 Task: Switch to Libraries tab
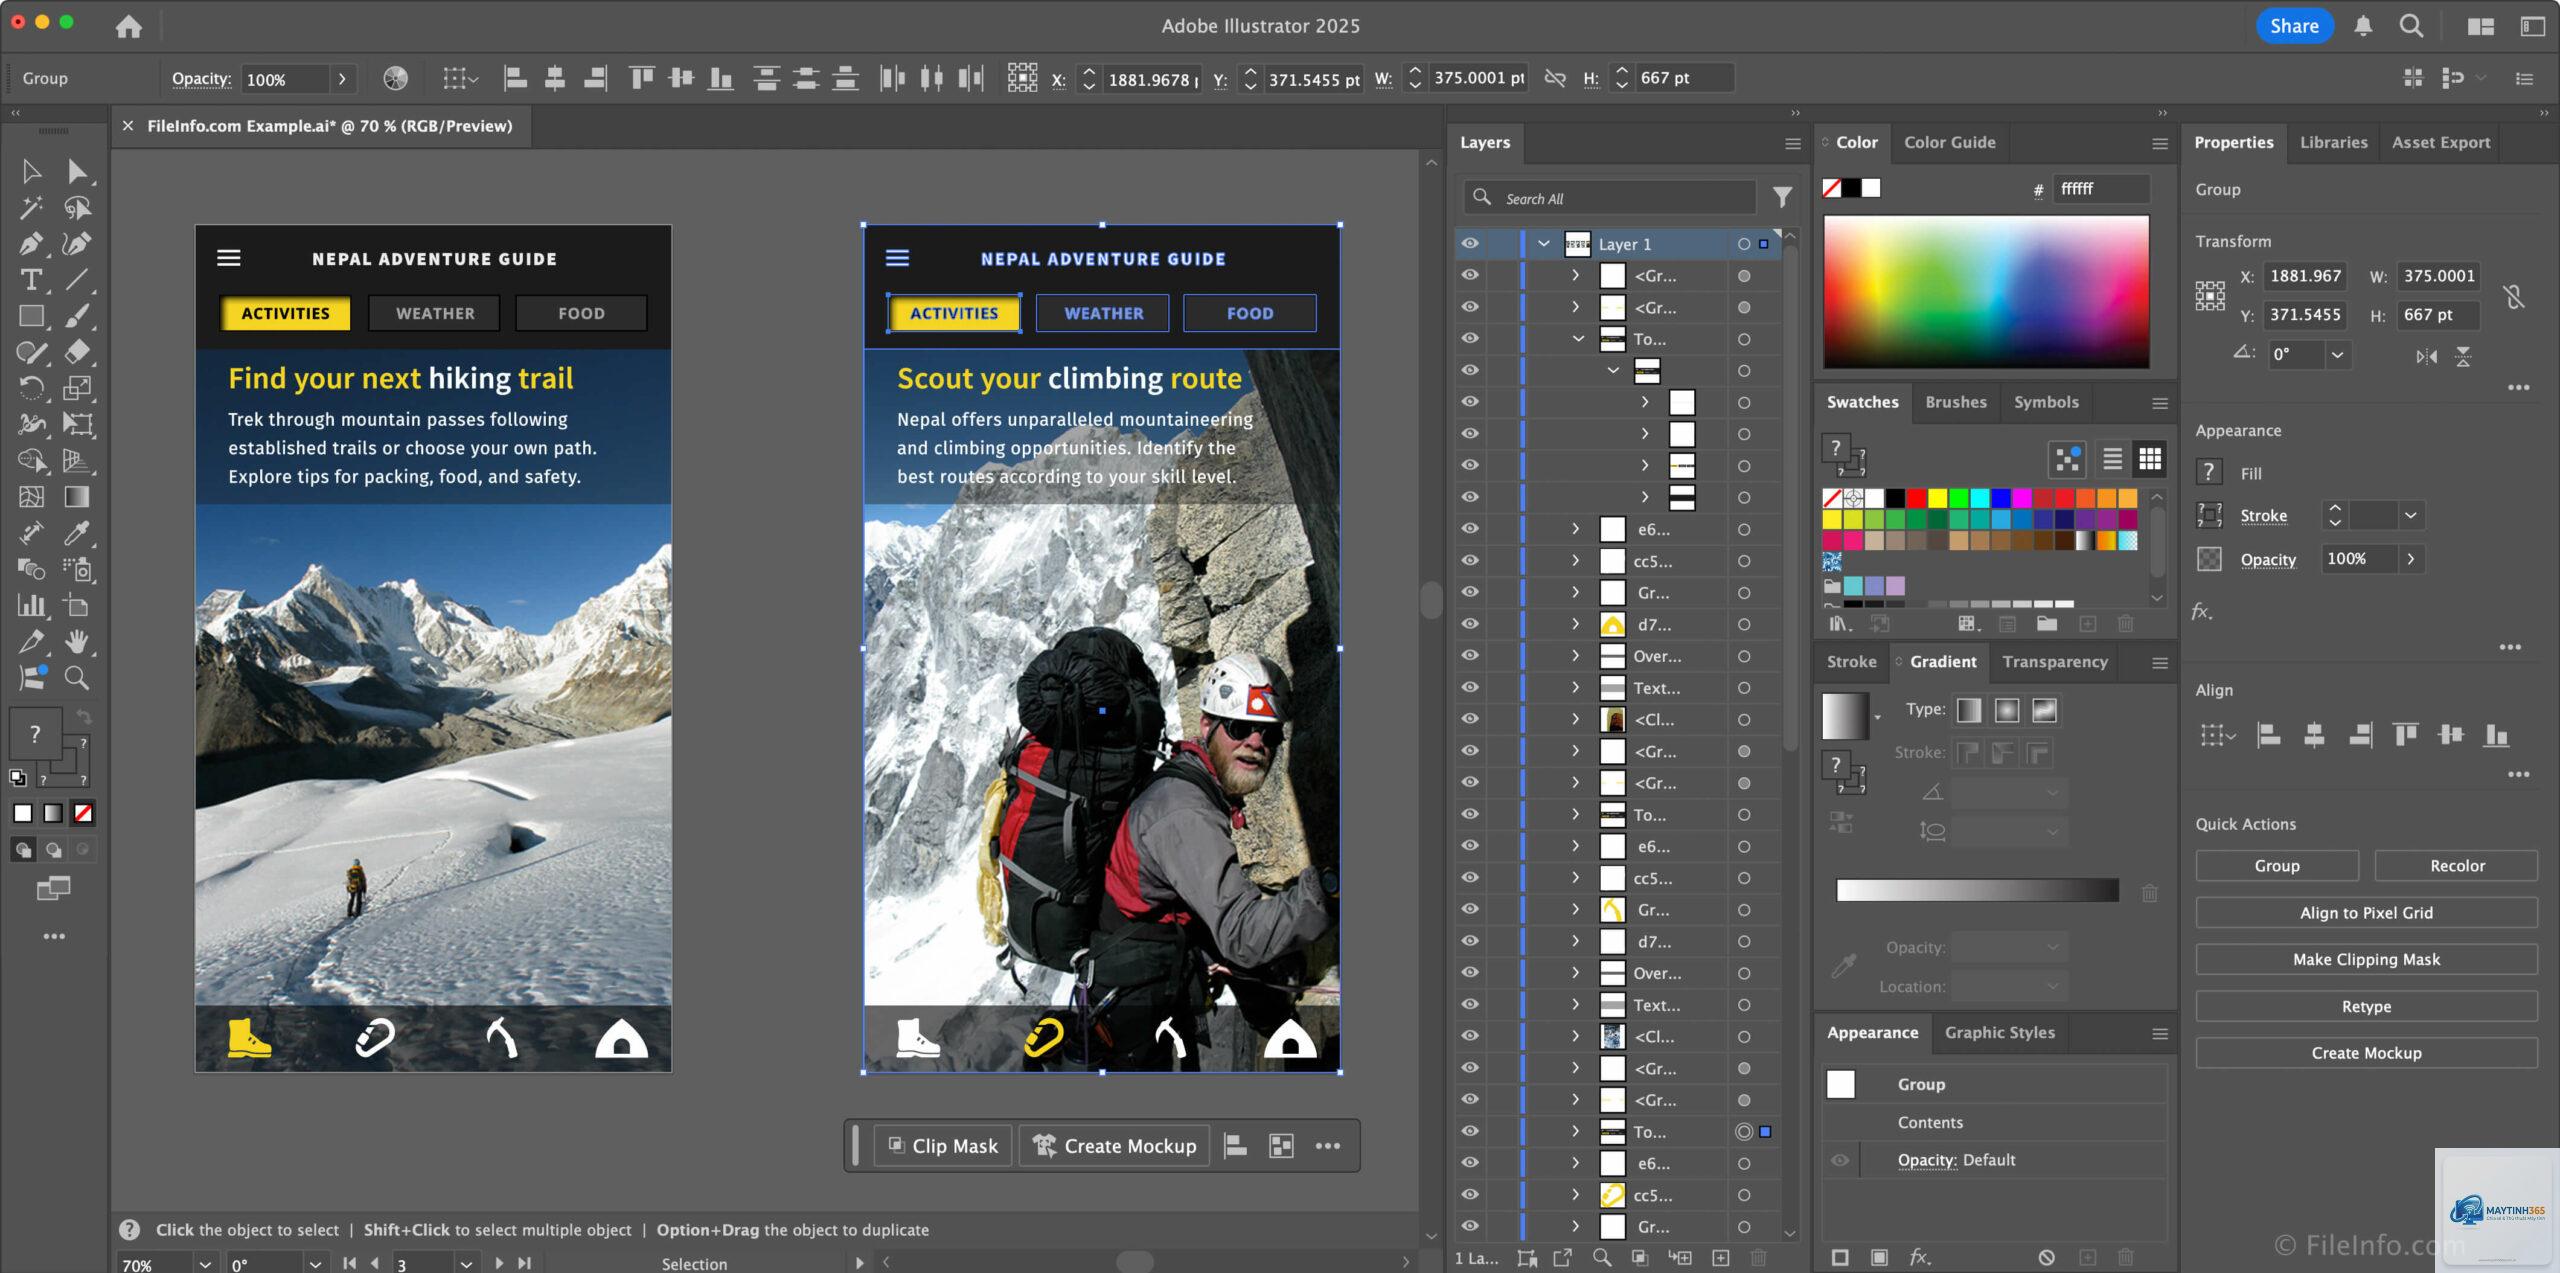tap(2333, 142)
